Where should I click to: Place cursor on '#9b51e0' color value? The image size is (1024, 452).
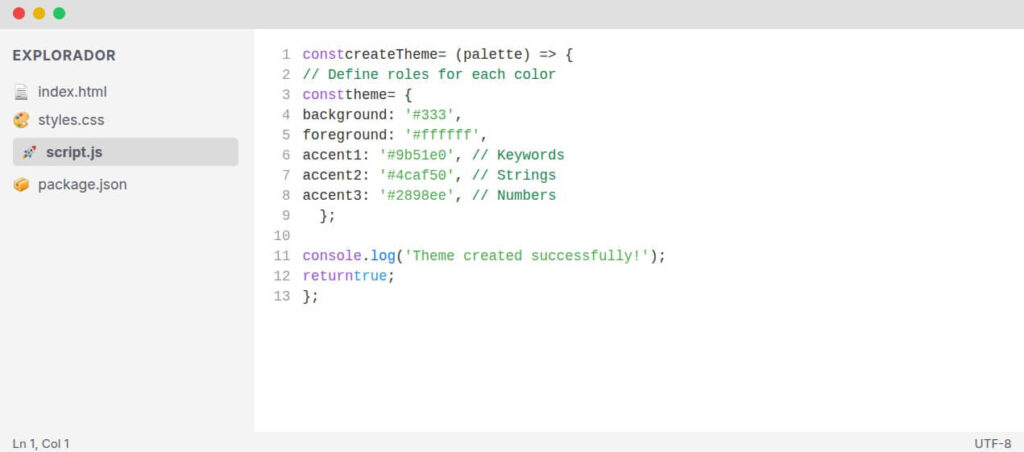[417, 155]
